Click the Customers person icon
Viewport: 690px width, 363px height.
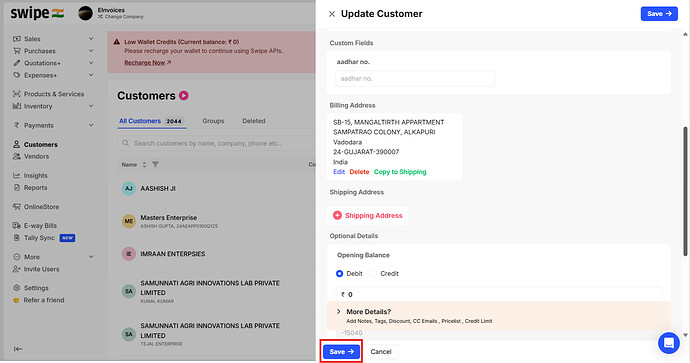(x=17, y=144)
